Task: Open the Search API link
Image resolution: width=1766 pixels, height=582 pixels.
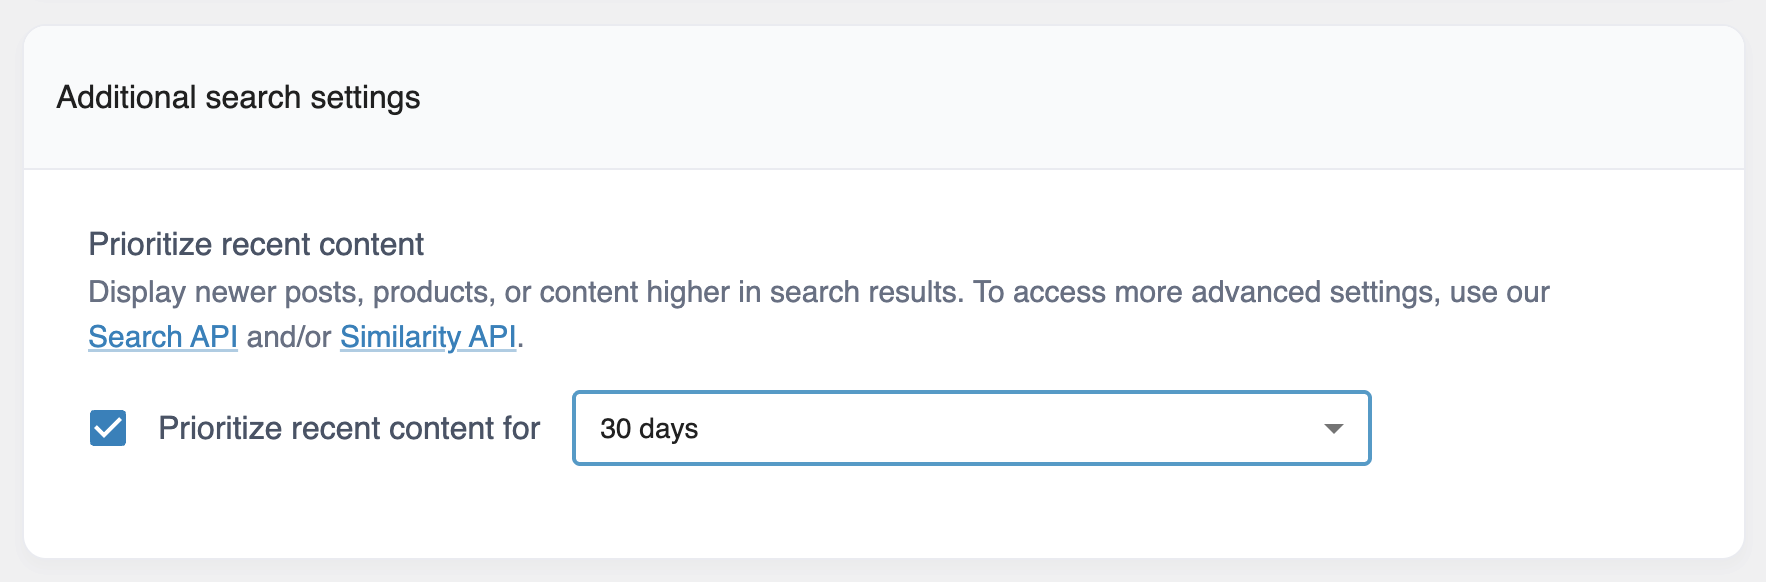Action: click(163, 337)
